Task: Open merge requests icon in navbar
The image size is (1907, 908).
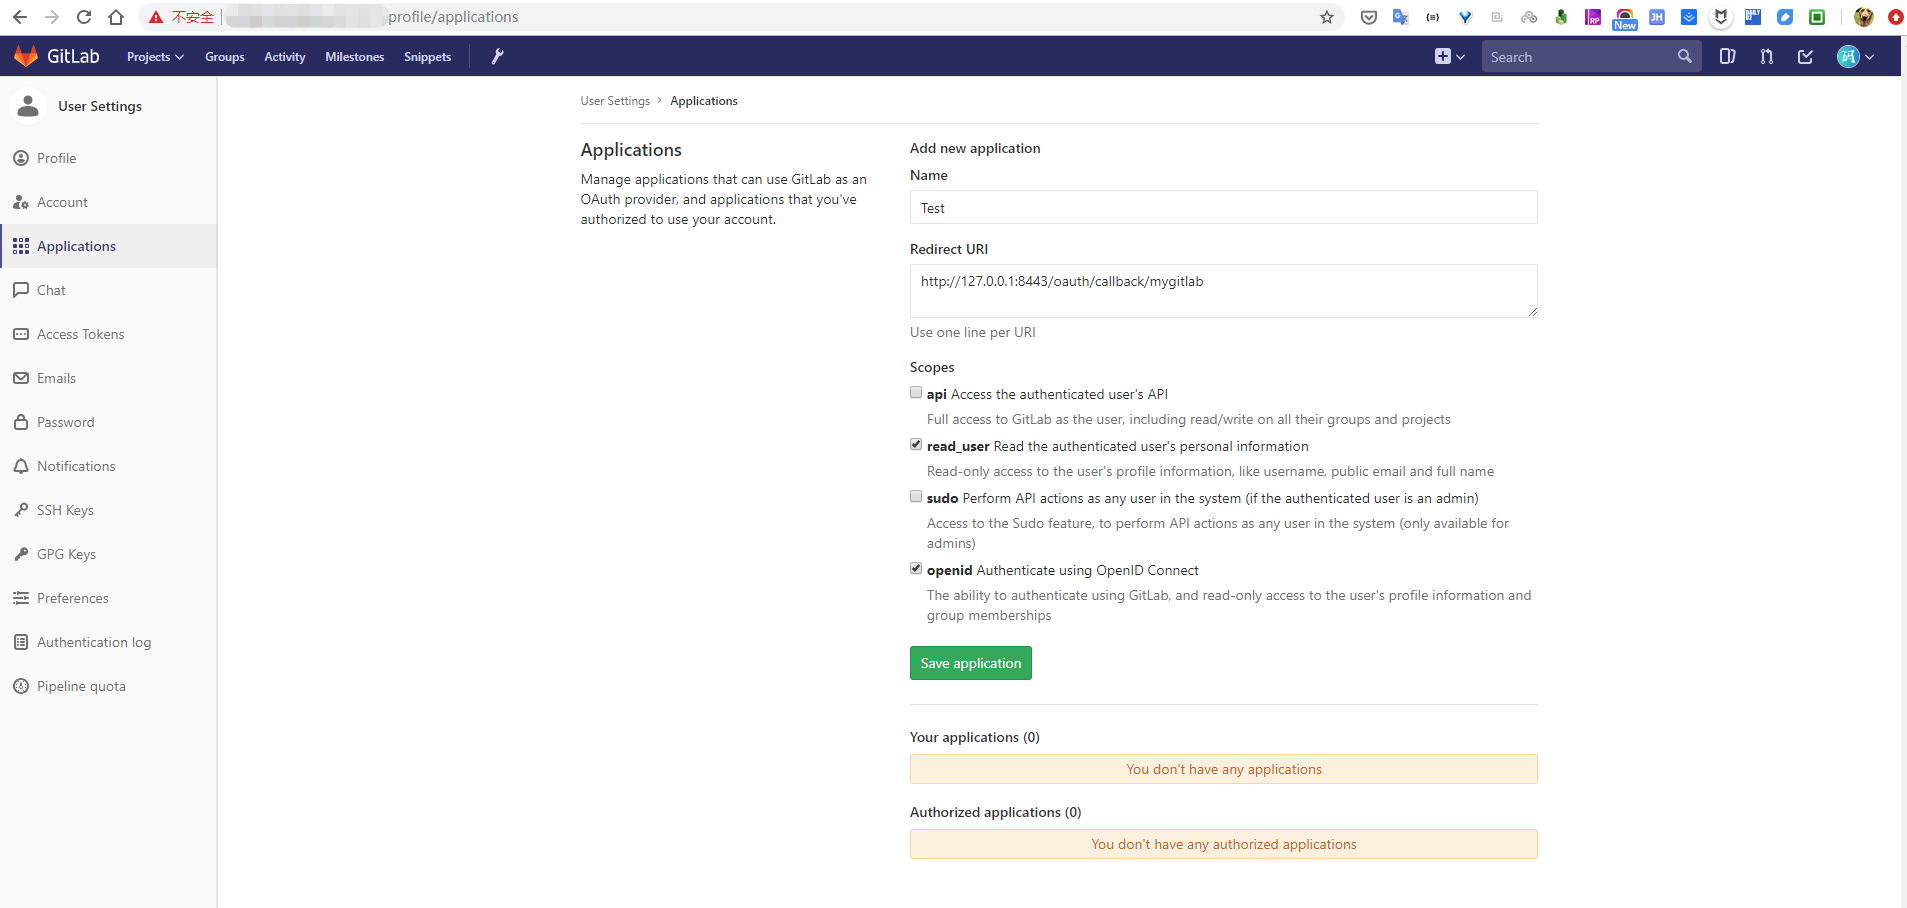Action: click(1767, 57)
